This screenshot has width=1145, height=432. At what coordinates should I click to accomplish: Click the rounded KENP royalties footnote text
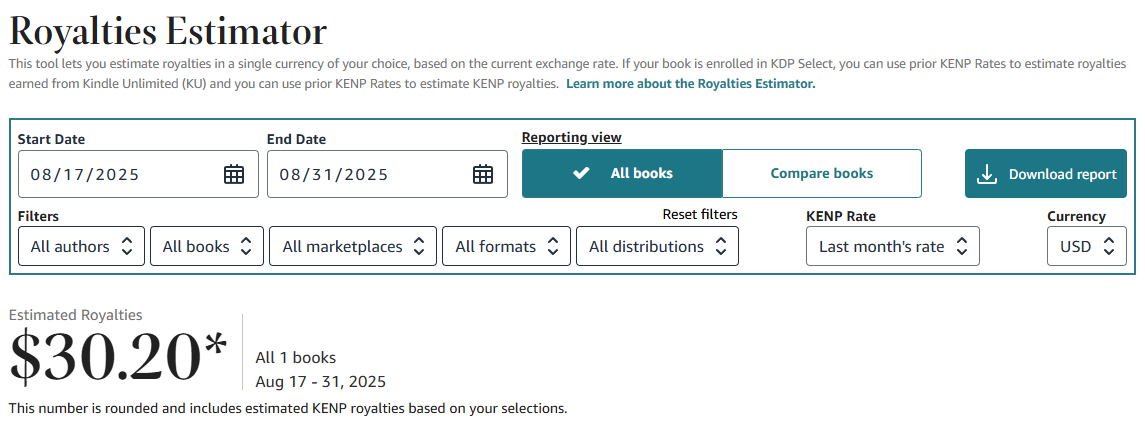coord(288,409)
